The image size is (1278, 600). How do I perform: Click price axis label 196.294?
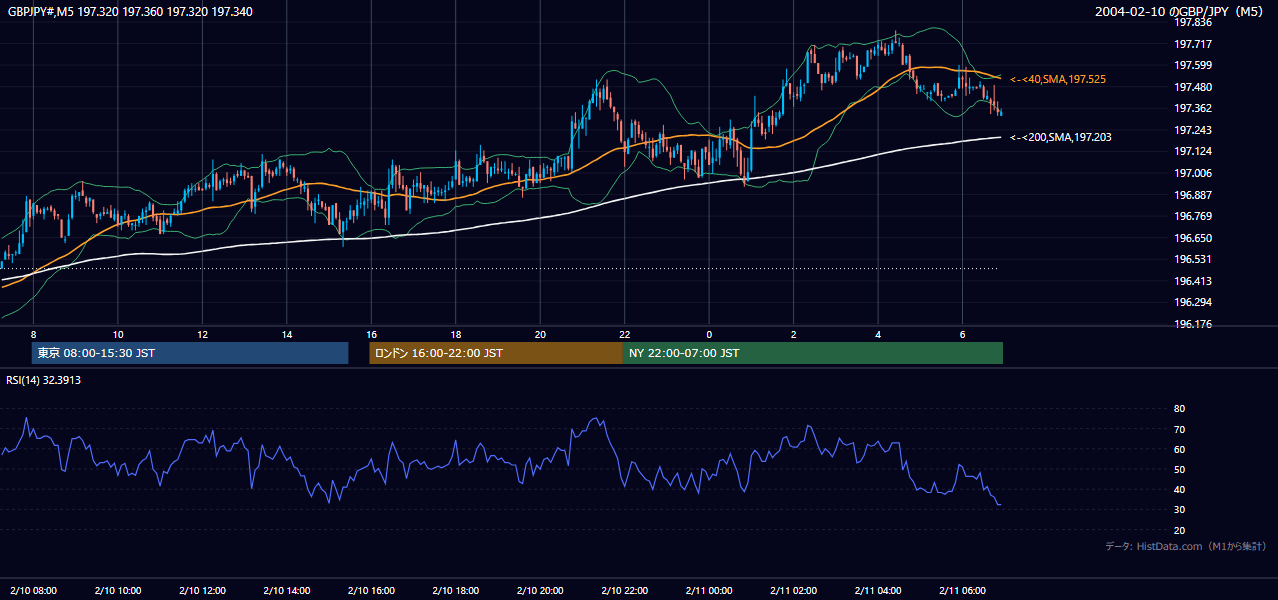point(1192,302)
